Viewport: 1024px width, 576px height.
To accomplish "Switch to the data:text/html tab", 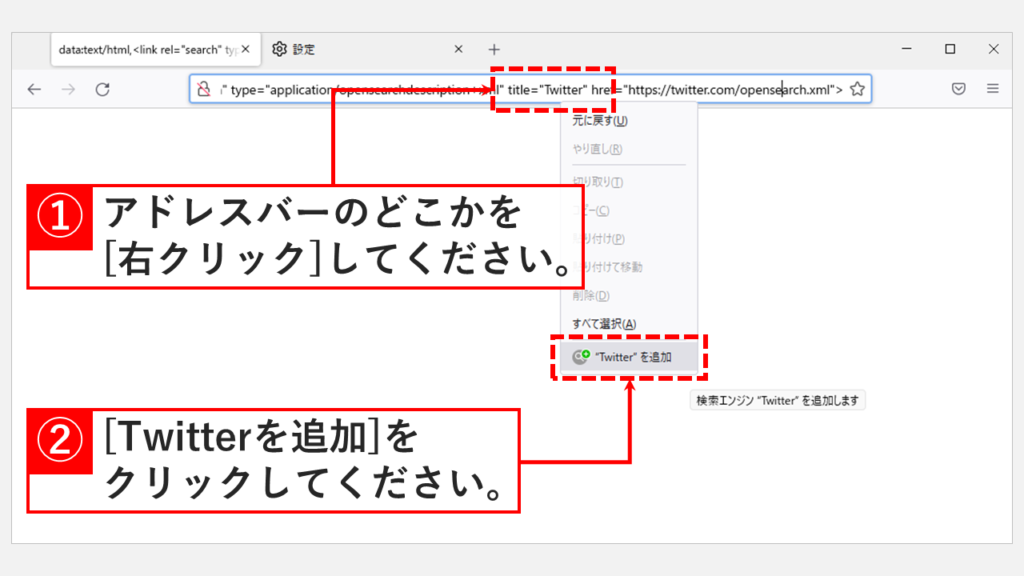I will 152,49.
